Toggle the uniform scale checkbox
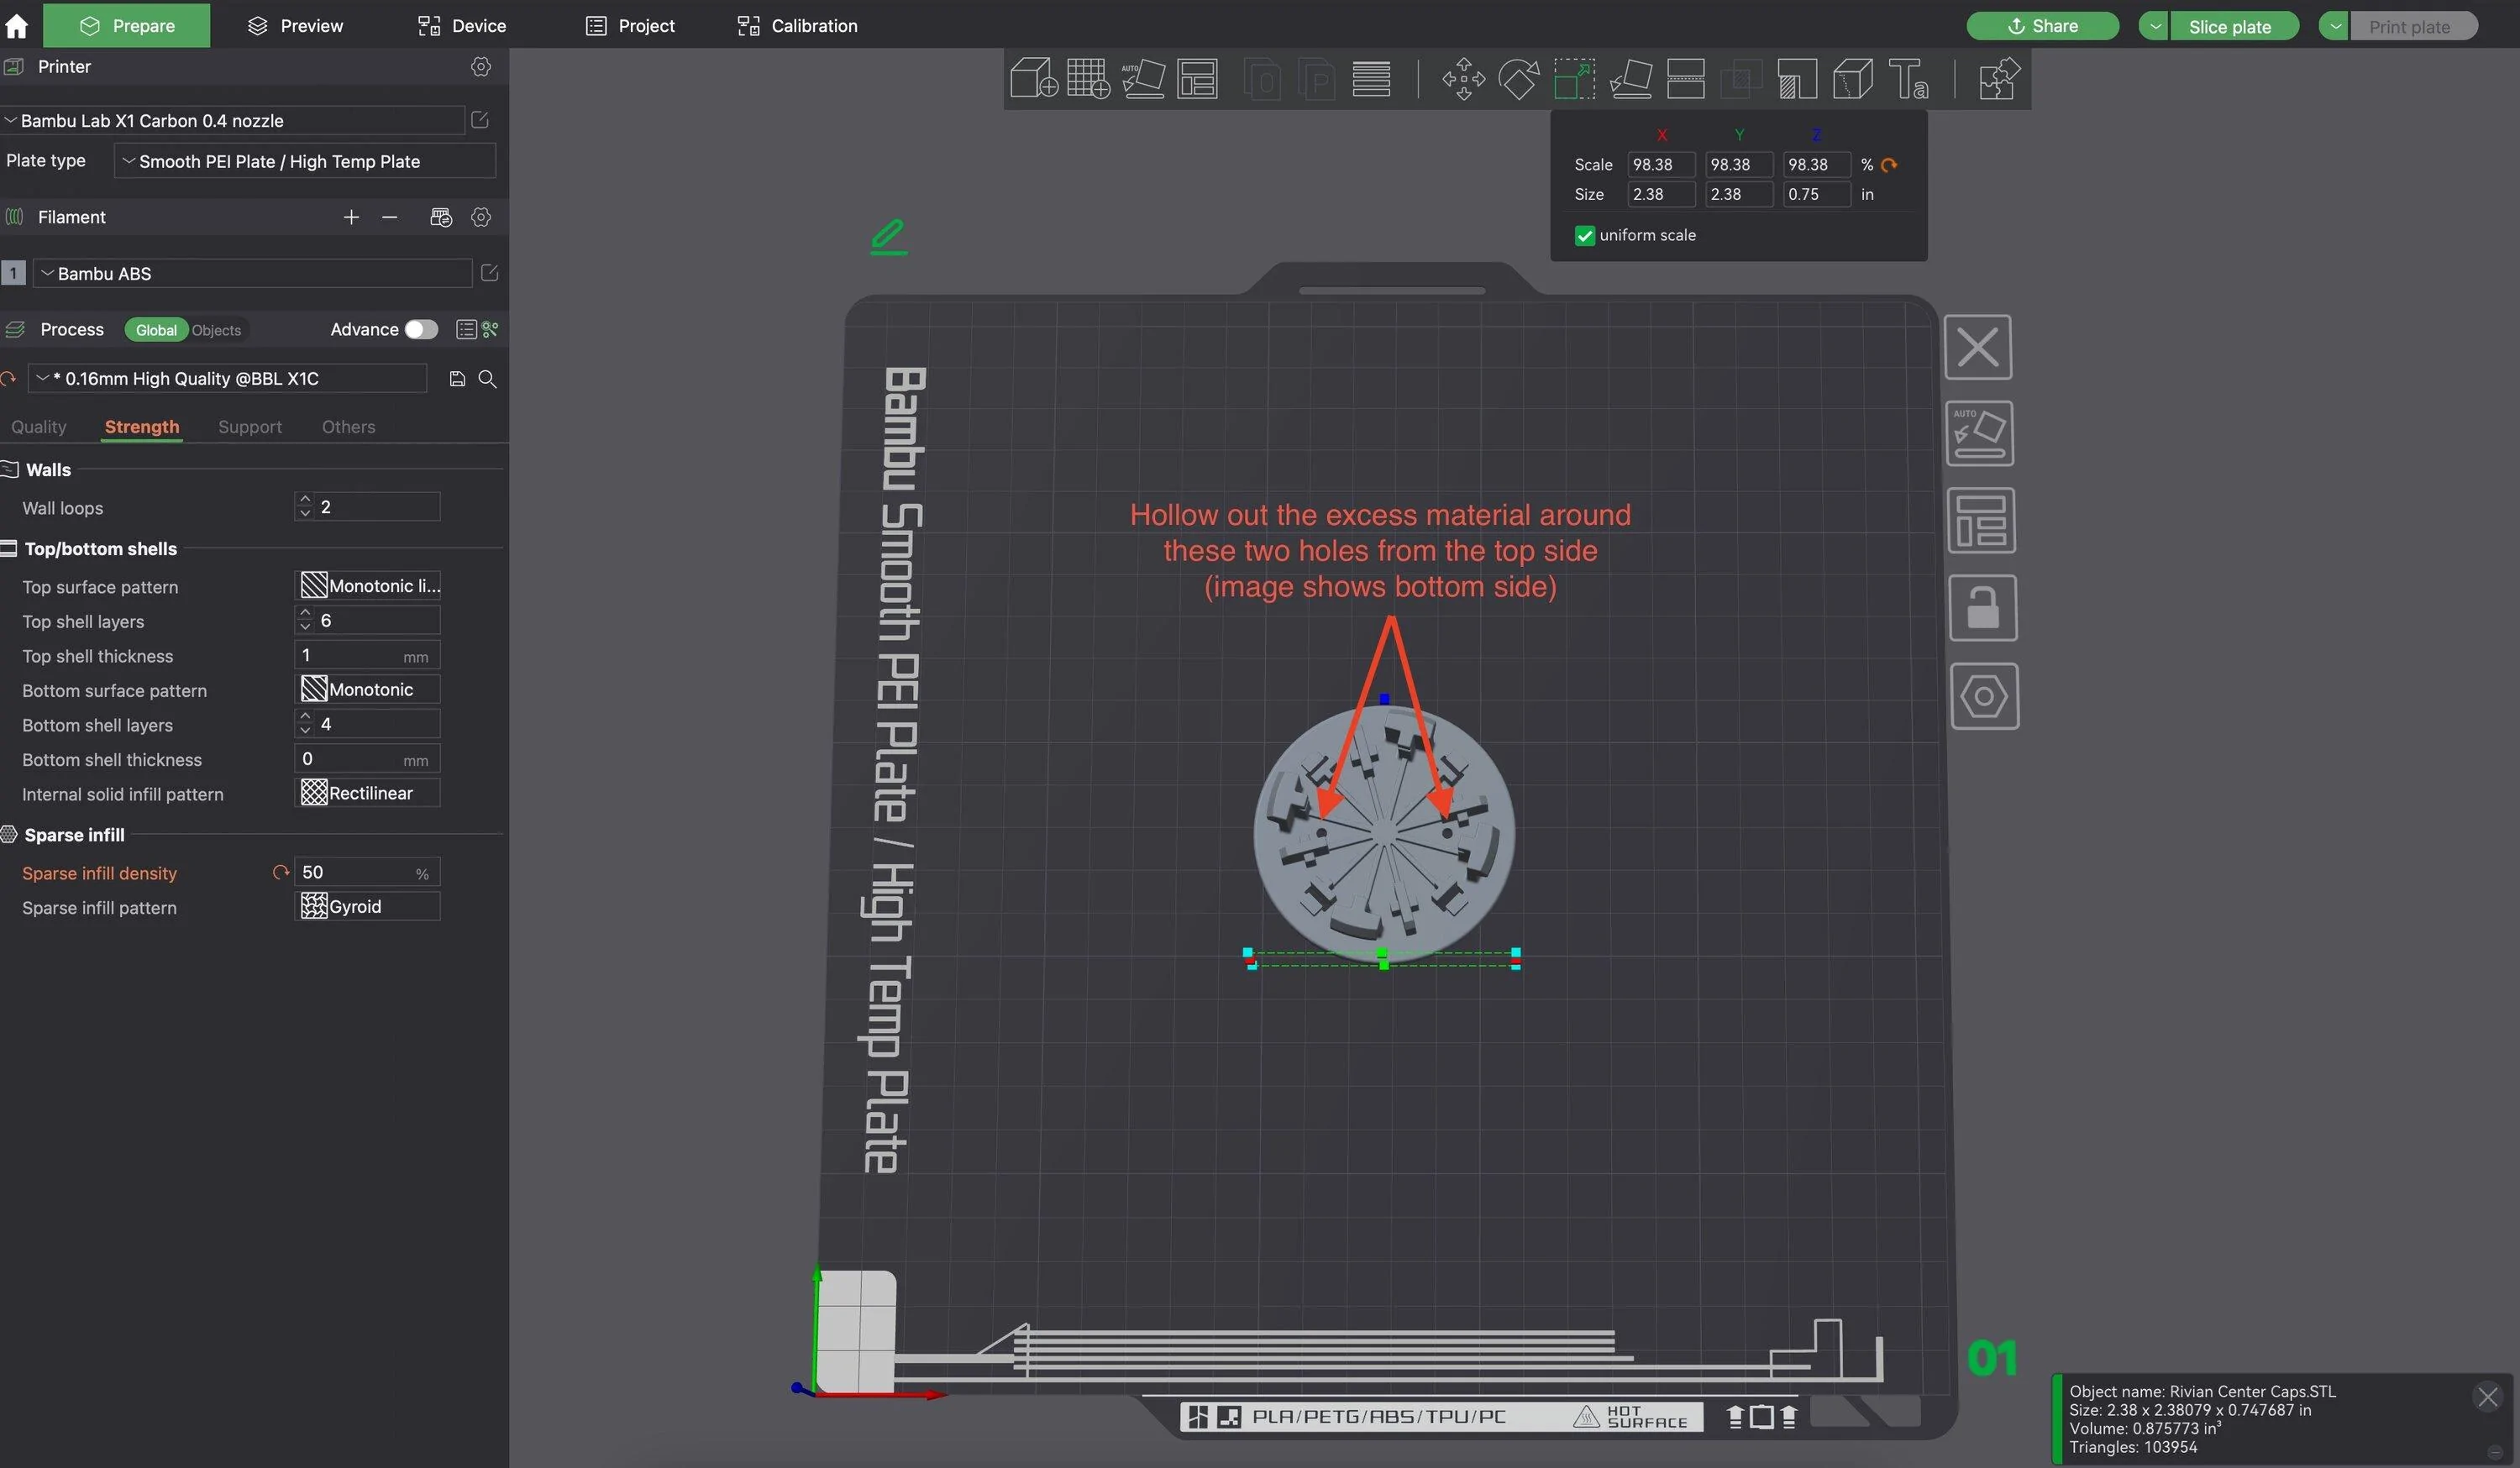 coord(1585,236)
